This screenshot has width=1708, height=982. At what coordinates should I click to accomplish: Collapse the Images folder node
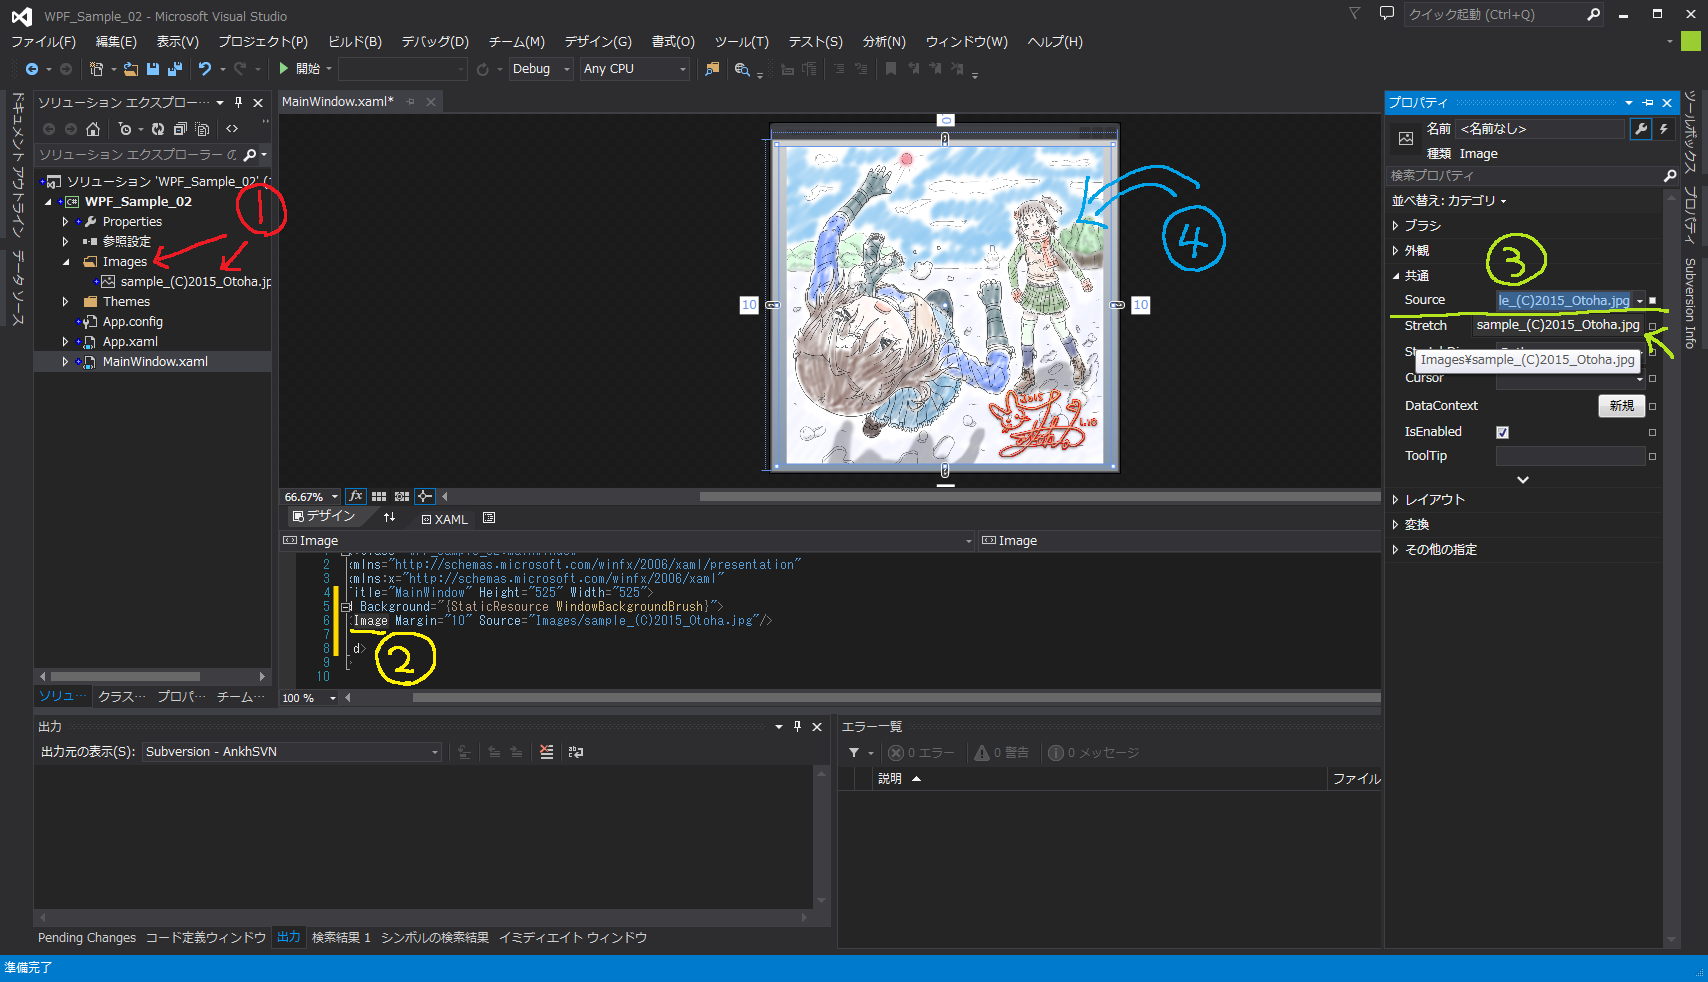click(67, 262)
